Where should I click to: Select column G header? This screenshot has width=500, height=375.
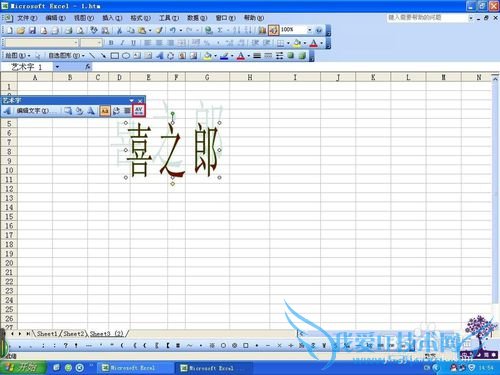click(x=207, y=77)
